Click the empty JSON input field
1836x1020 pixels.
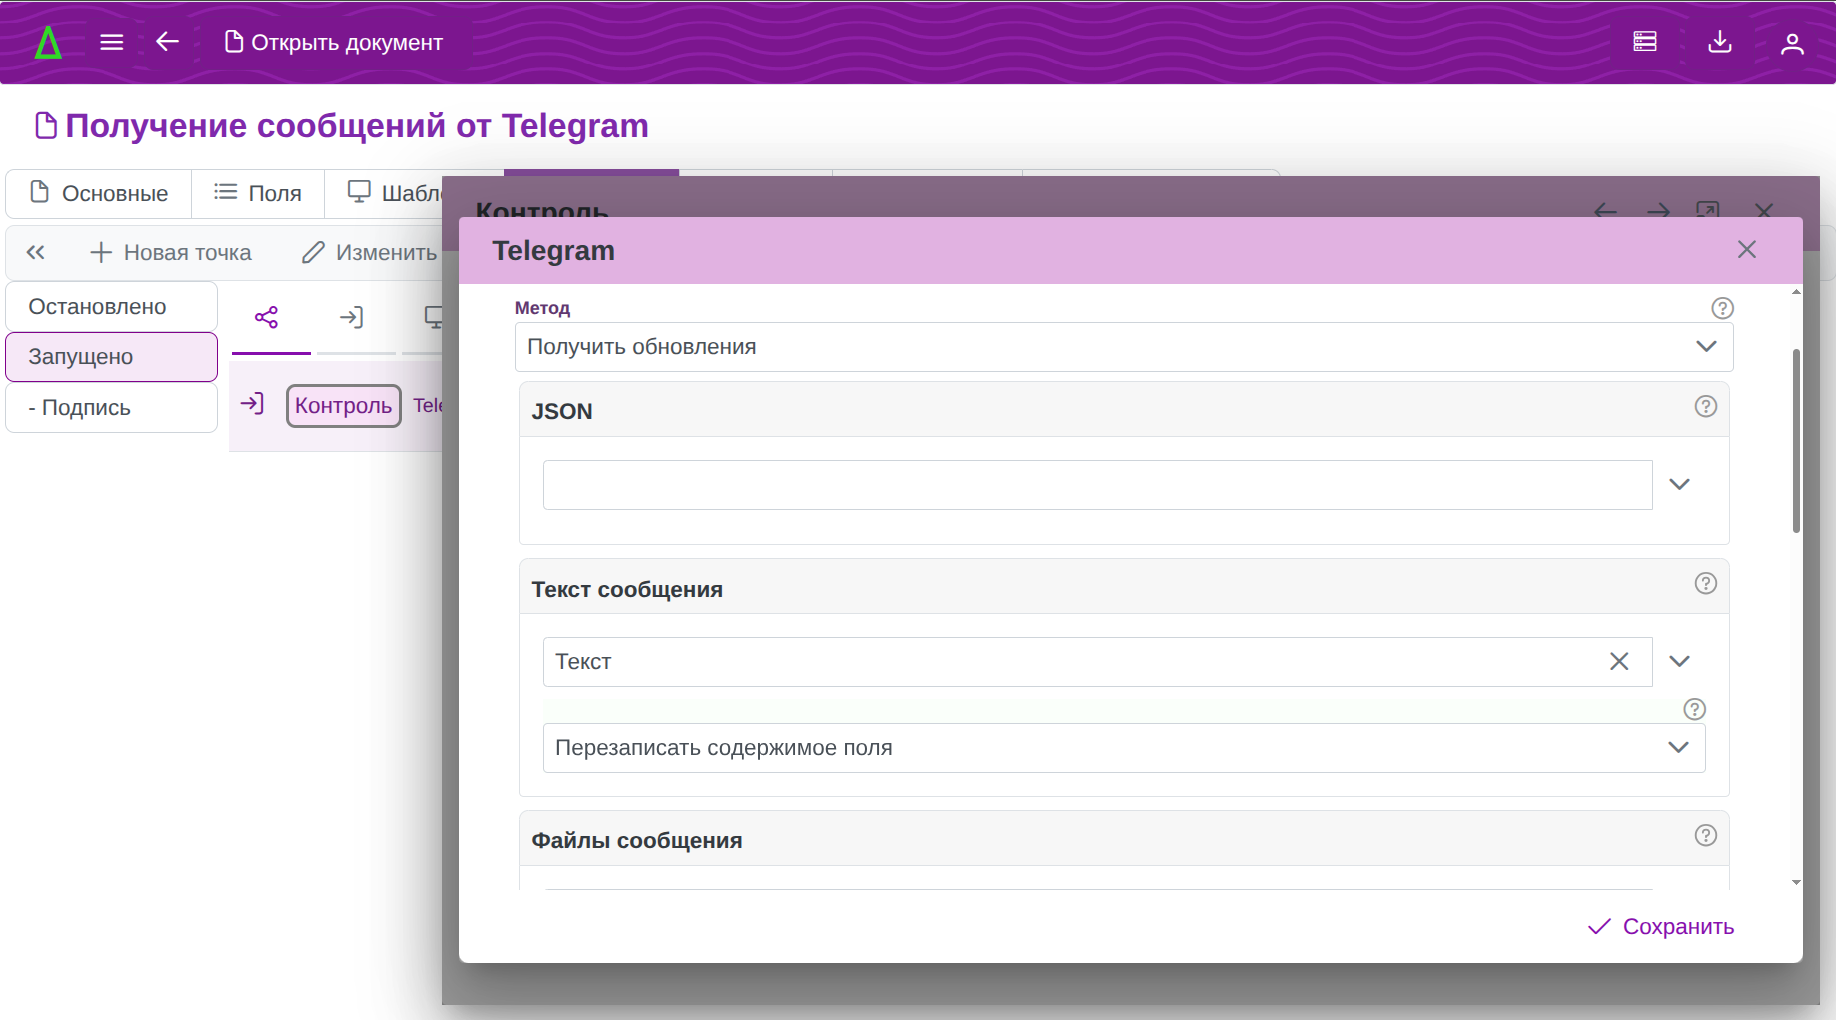tap(1096, 485)
